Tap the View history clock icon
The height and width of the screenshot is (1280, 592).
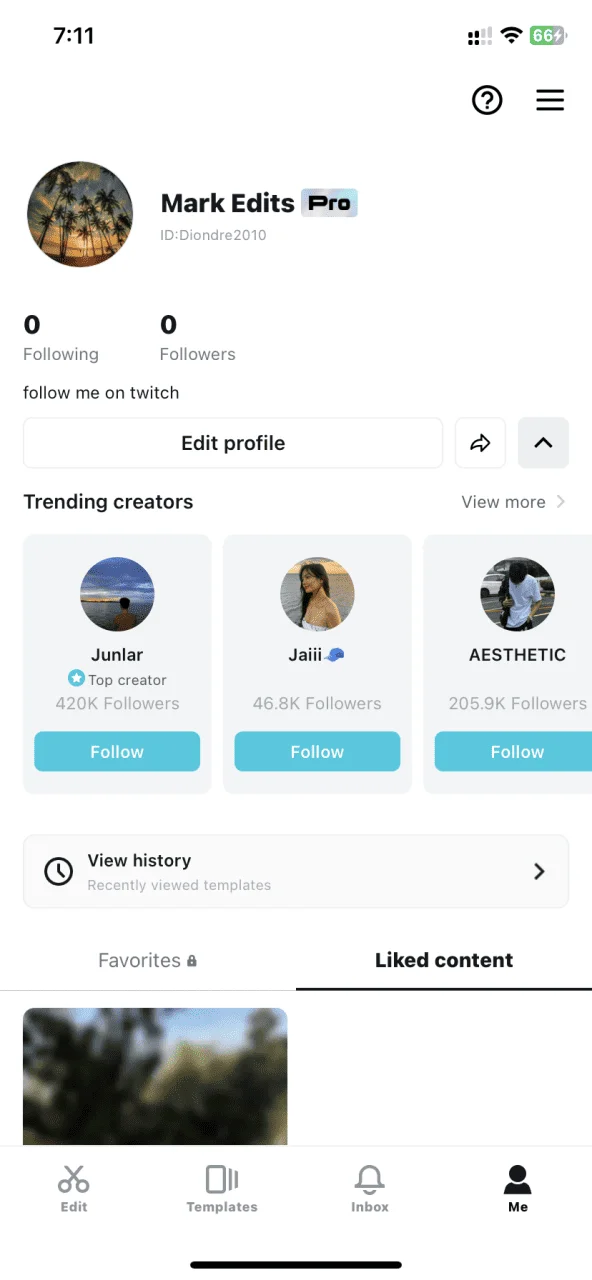tap(59, 871)
